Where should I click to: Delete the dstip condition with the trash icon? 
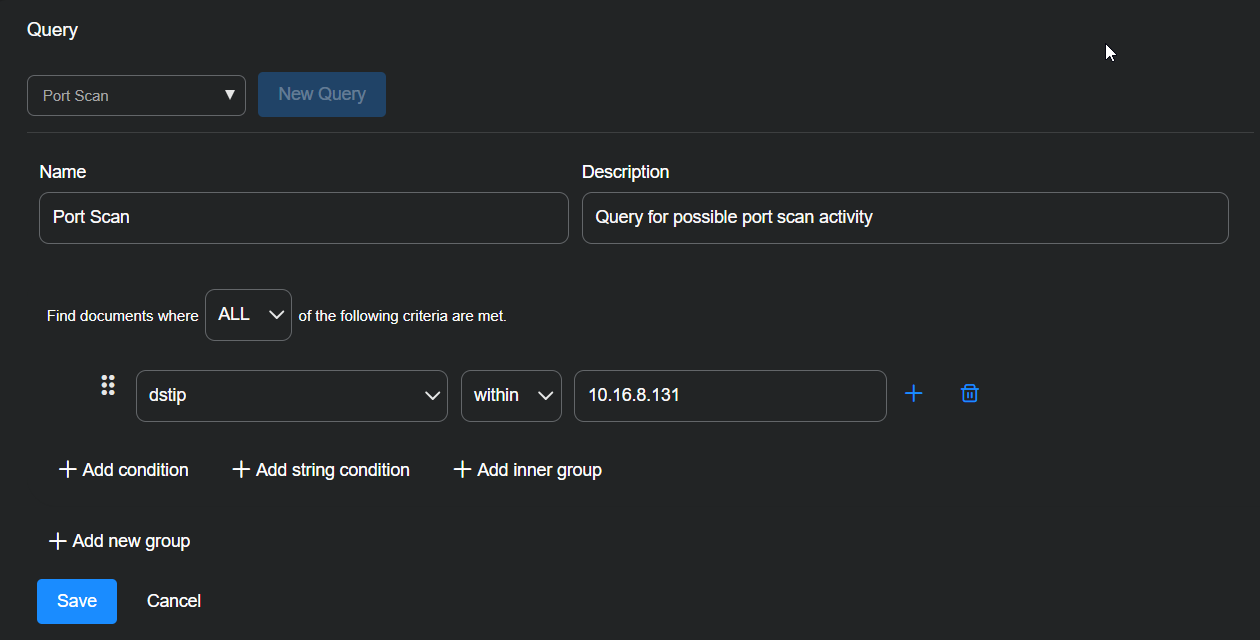(x=969, y=394)
